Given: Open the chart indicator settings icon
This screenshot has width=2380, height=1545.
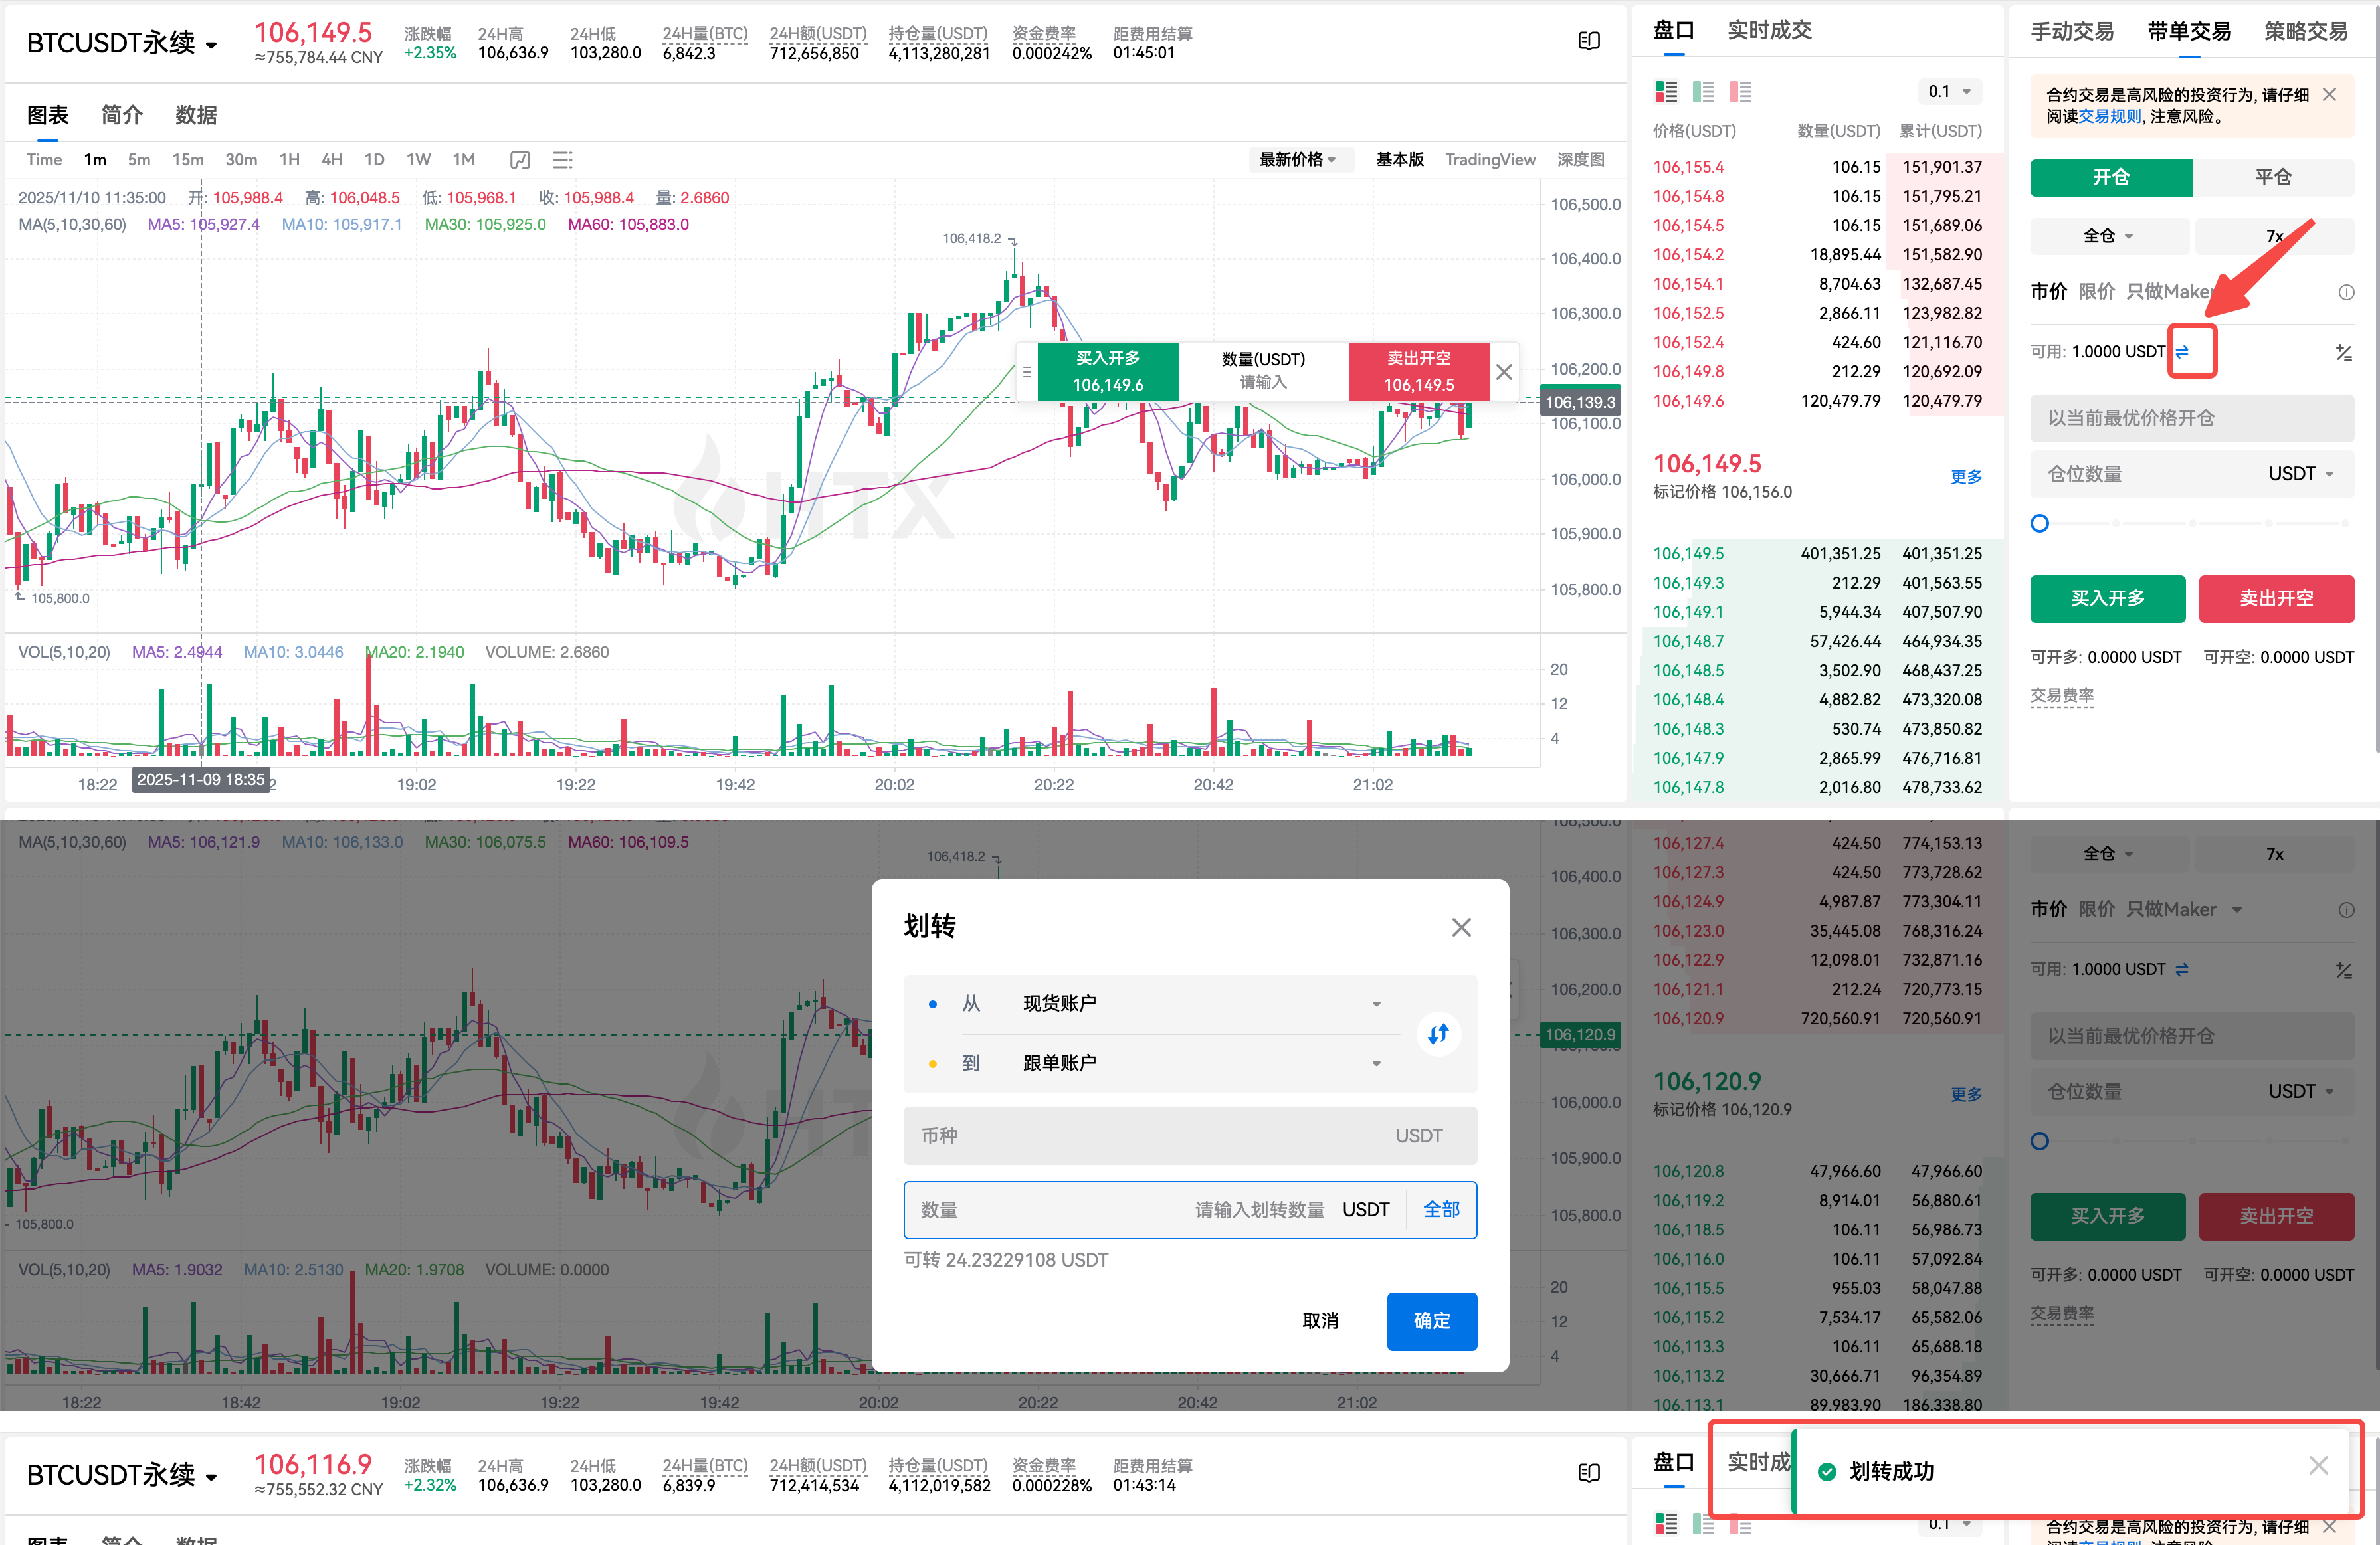Looking at the screenshot, I should click(563, 160).
